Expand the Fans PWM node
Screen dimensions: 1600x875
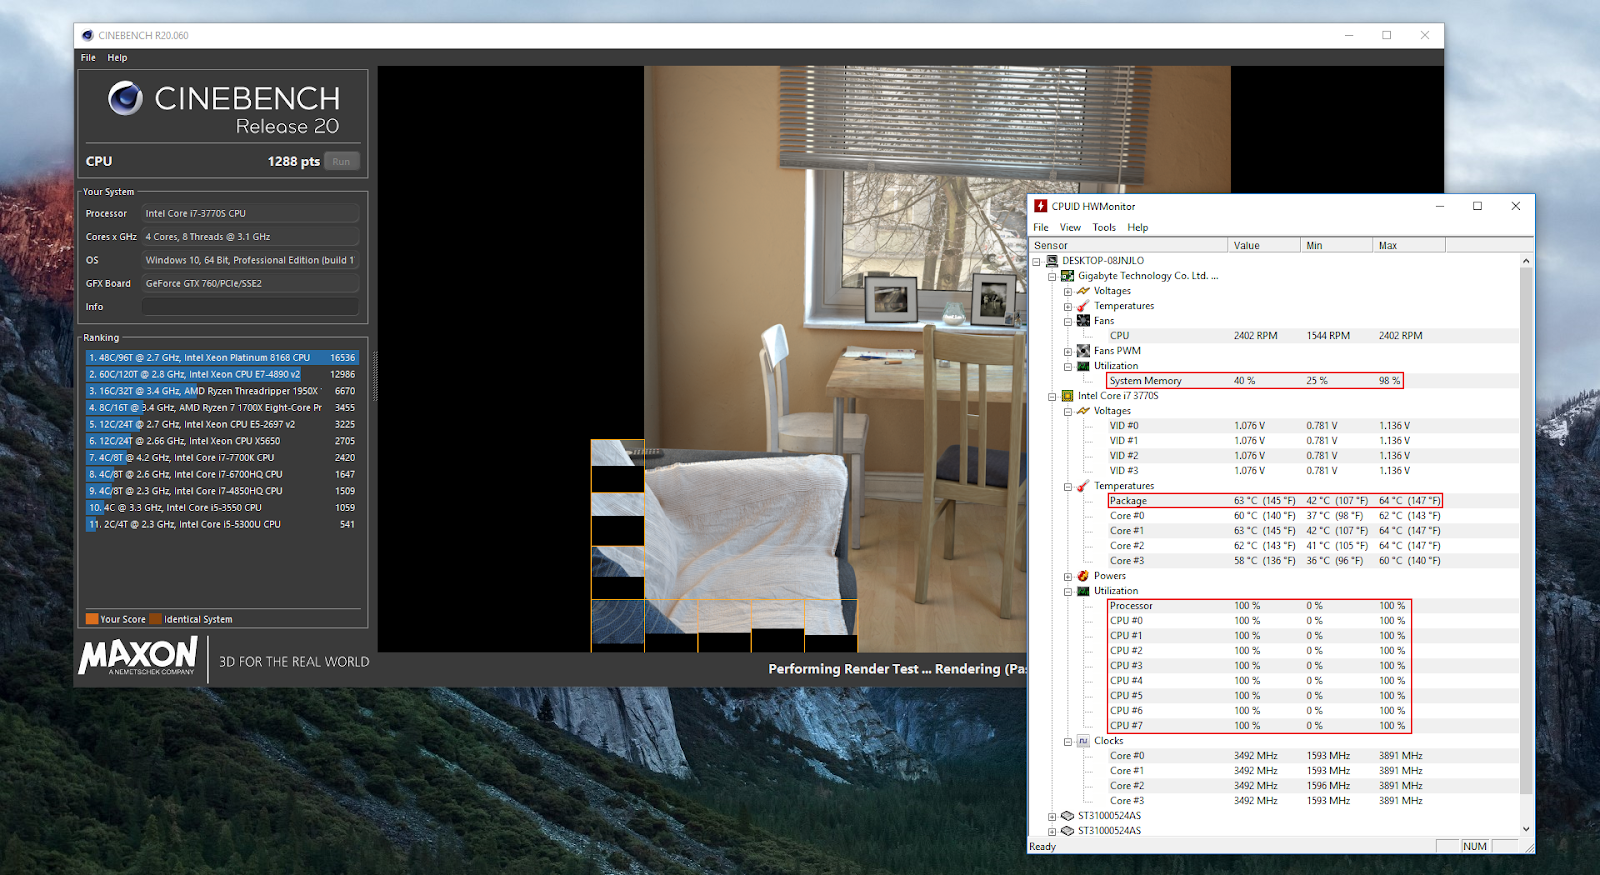pyautogui.click(x=1068, y=351)
